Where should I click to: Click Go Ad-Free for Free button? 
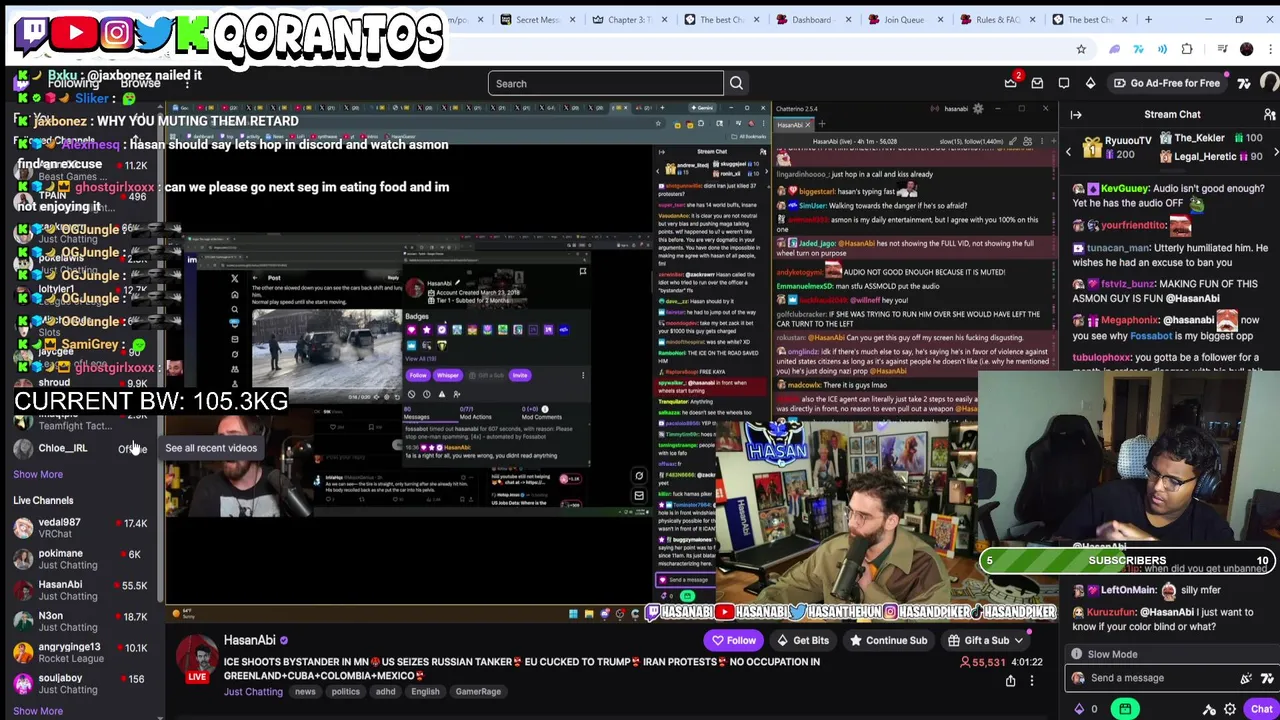point(1165,83)
